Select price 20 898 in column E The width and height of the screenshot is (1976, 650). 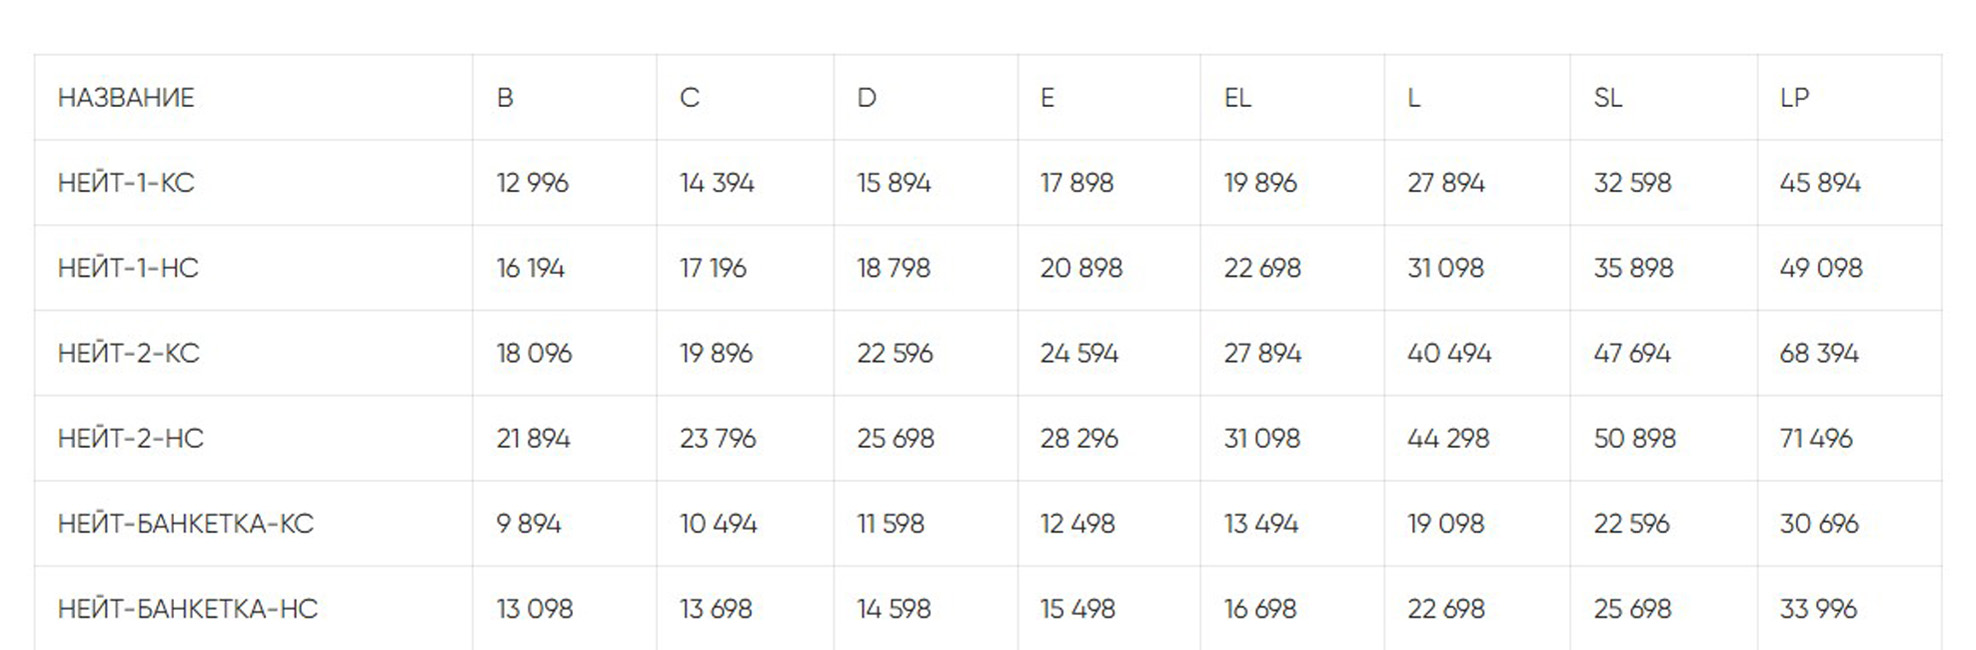[x=1081, y=268]
